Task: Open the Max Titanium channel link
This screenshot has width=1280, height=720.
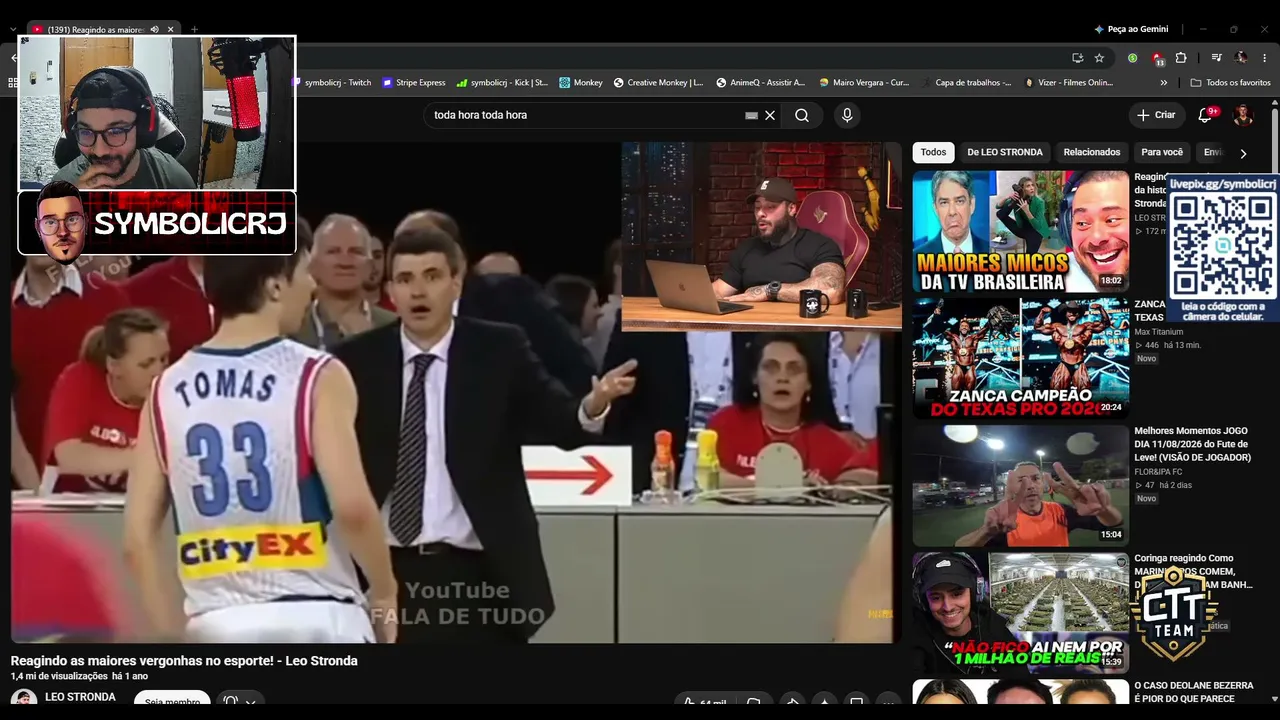Action: click(x=1158, y=332)
